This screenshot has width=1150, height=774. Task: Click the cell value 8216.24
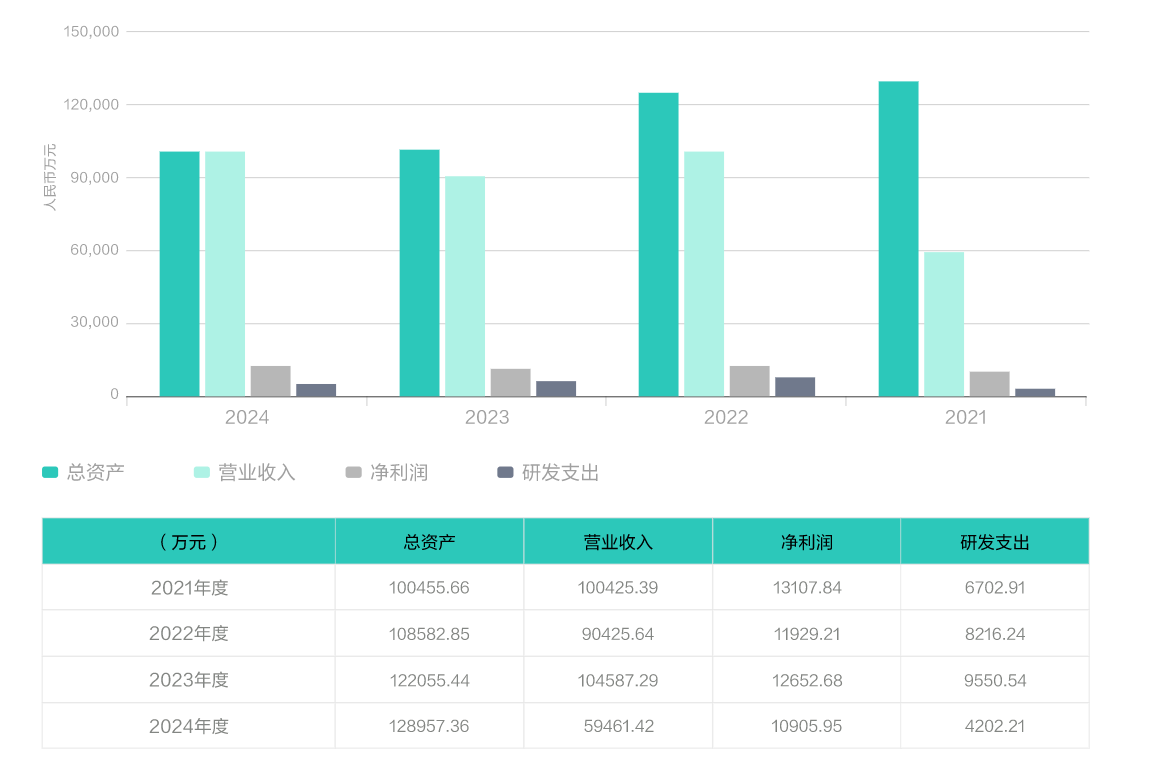coord(995,634)
